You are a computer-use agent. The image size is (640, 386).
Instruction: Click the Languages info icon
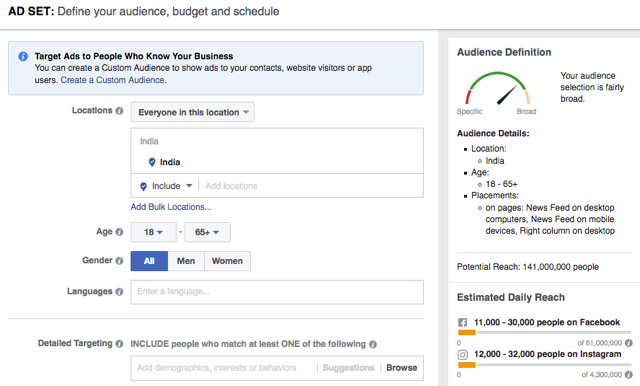click(119, 292)
